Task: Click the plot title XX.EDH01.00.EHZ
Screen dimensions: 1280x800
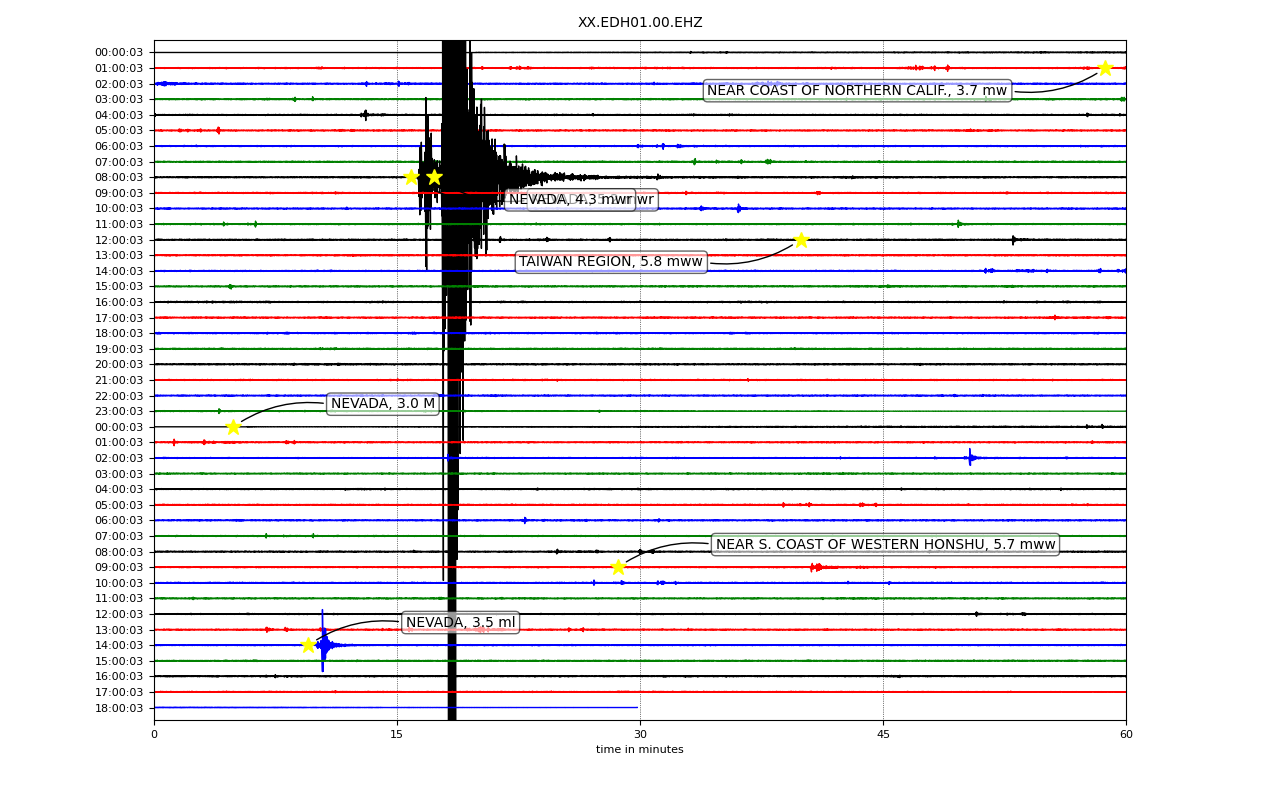Action: [640, 22]
